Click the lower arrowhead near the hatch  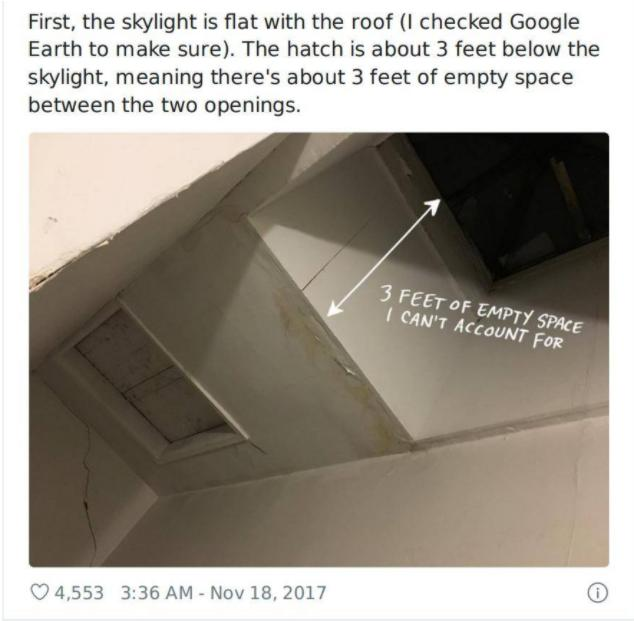(x=334, y=308)
